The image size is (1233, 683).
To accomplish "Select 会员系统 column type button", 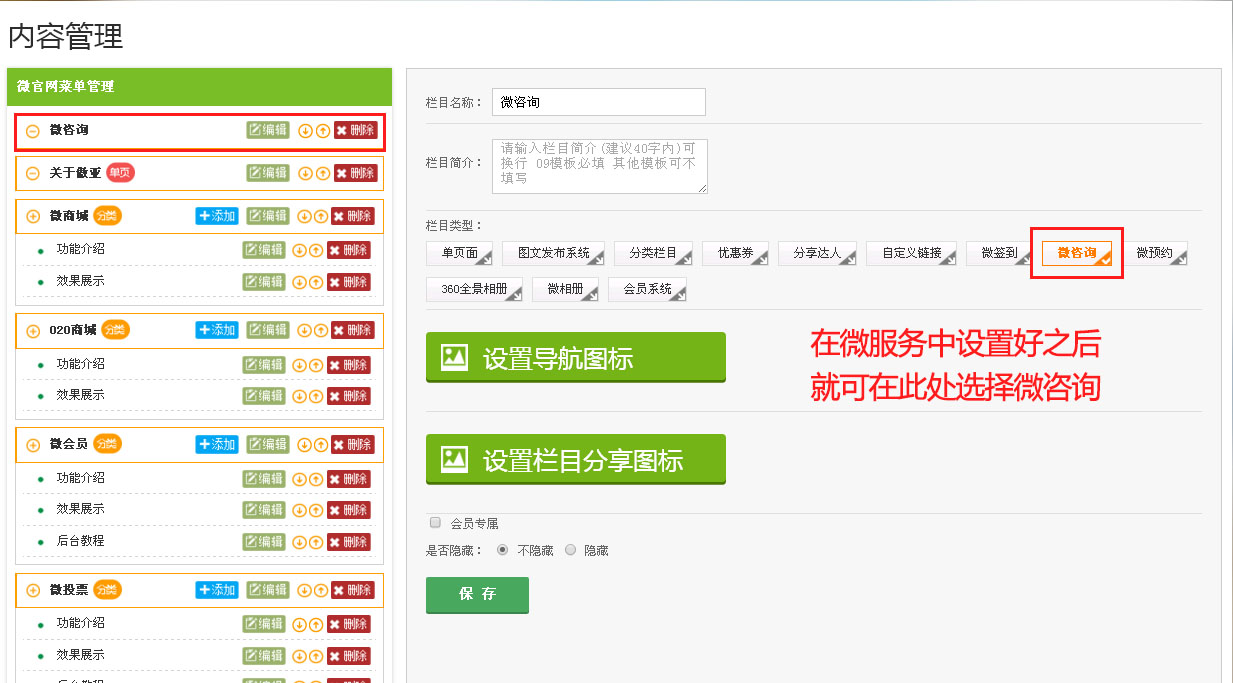I will 647,289.
